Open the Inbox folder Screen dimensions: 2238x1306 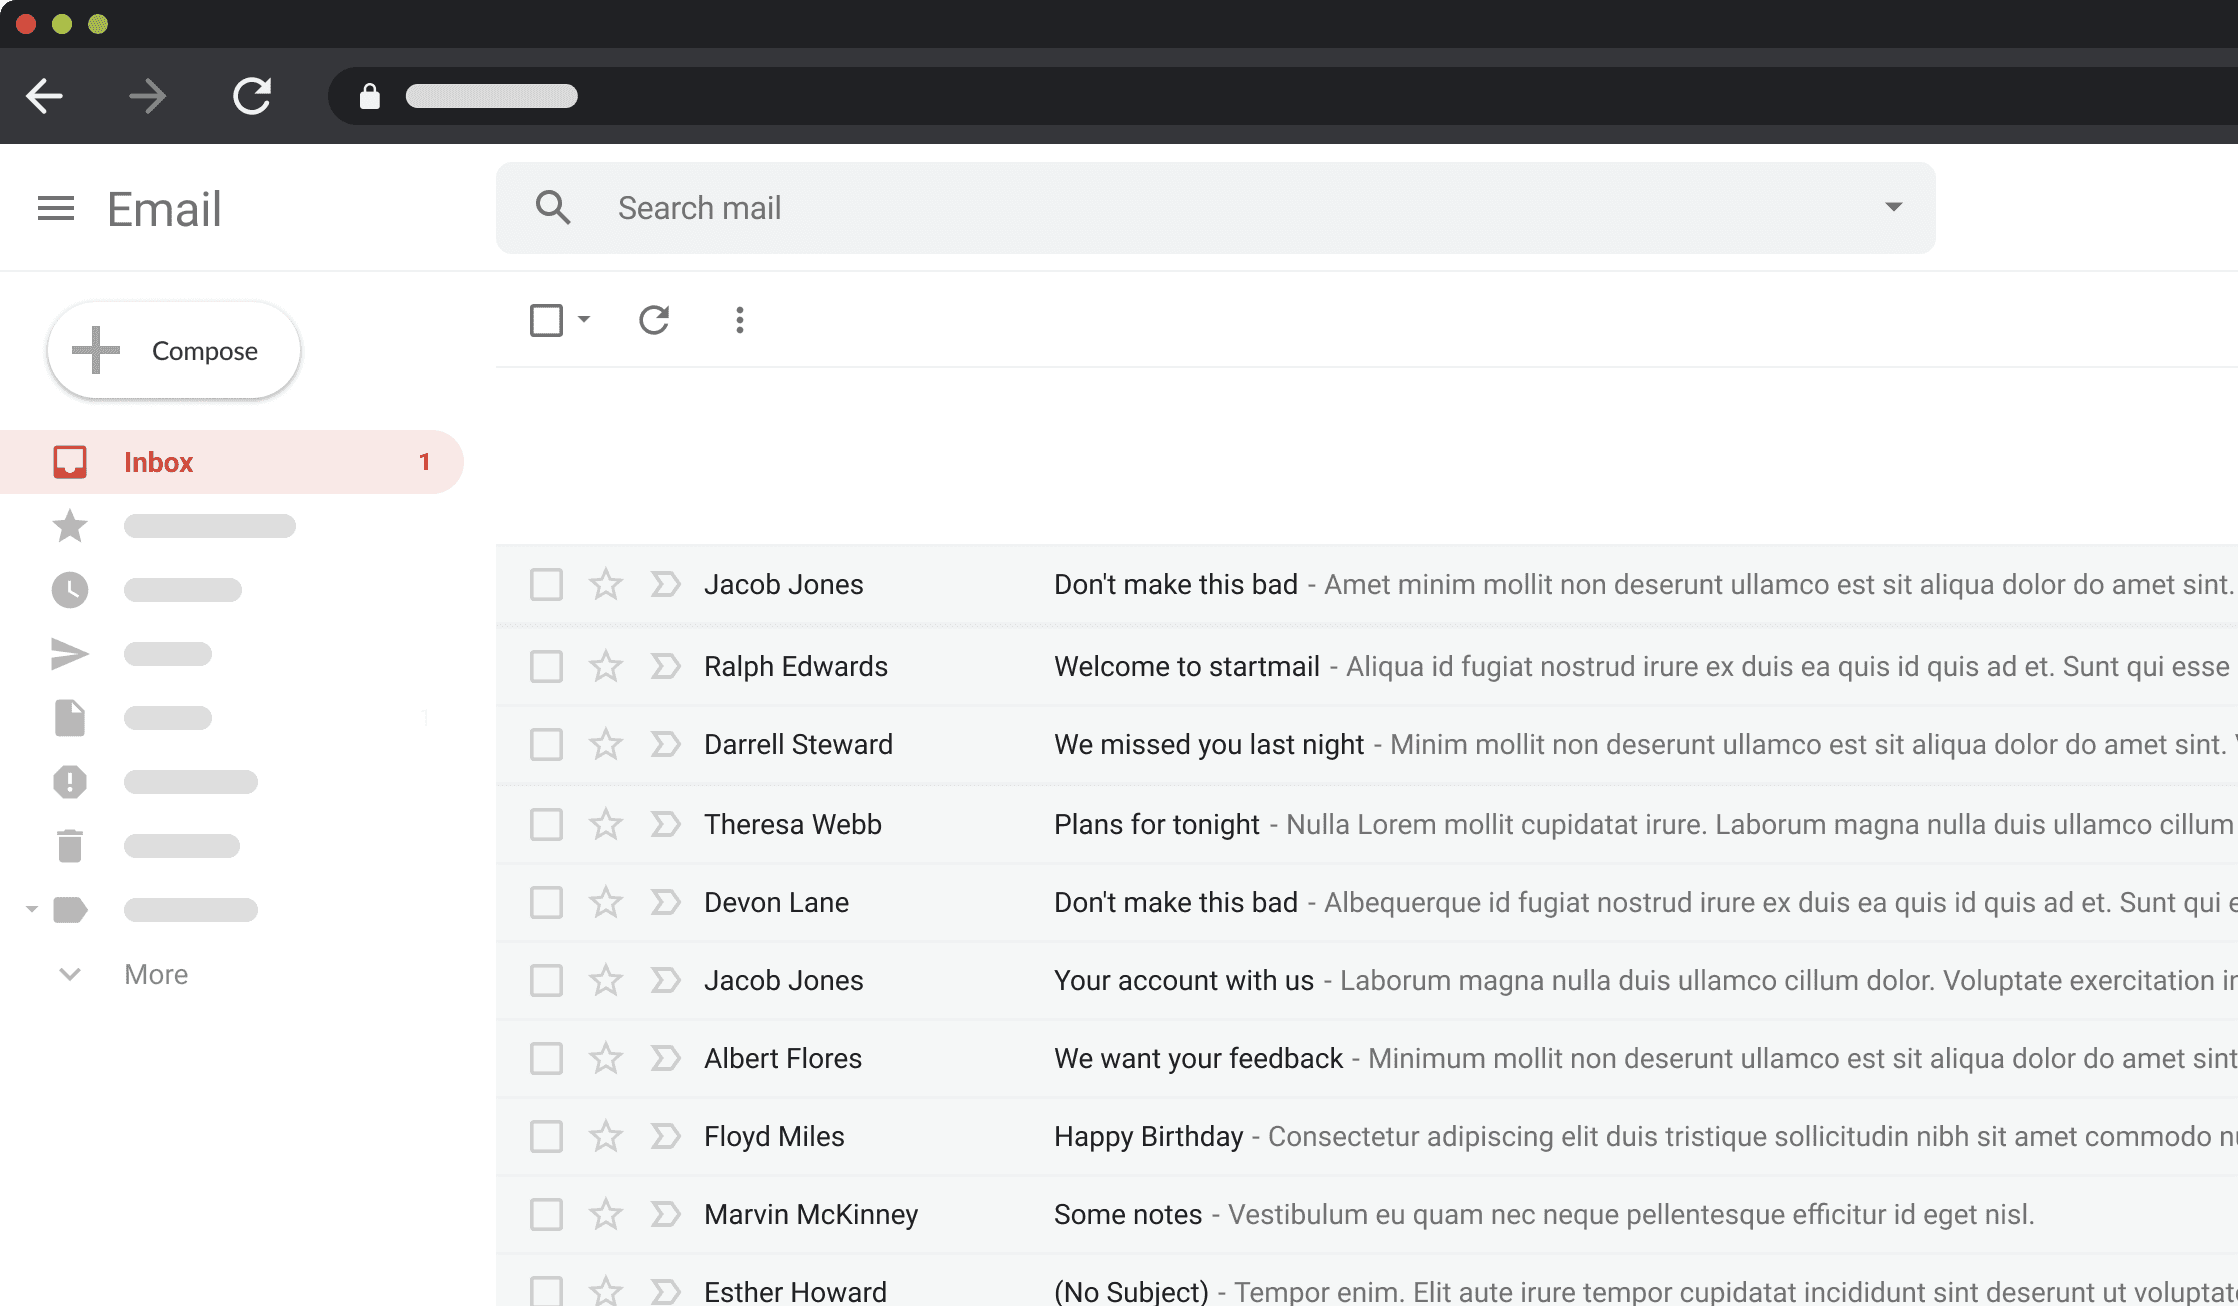(x=158, y=462)
